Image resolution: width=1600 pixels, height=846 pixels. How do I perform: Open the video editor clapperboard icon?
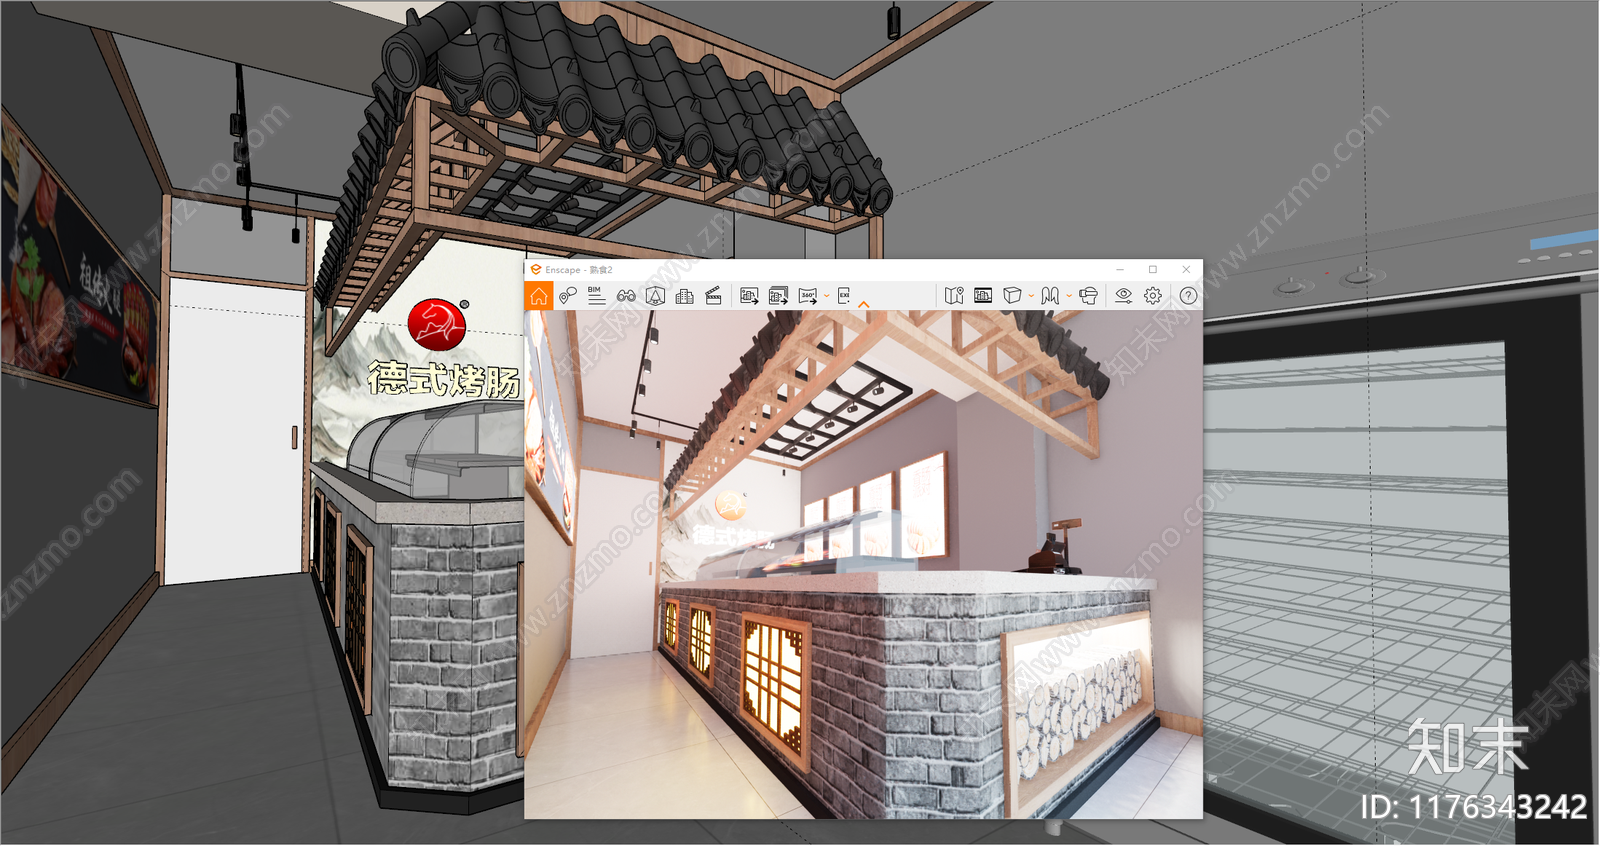(714, 295)
